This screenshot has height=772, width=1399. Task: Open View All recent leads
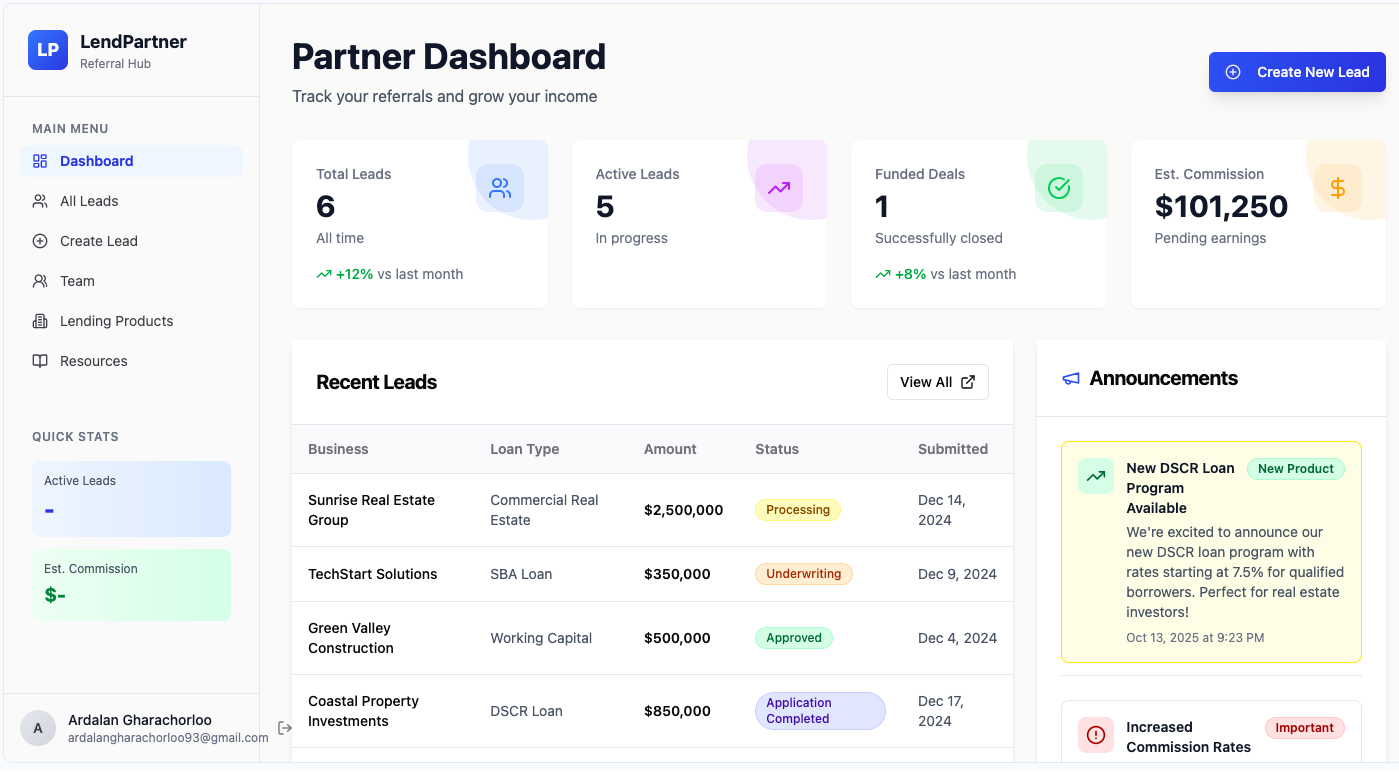(937, 381)
